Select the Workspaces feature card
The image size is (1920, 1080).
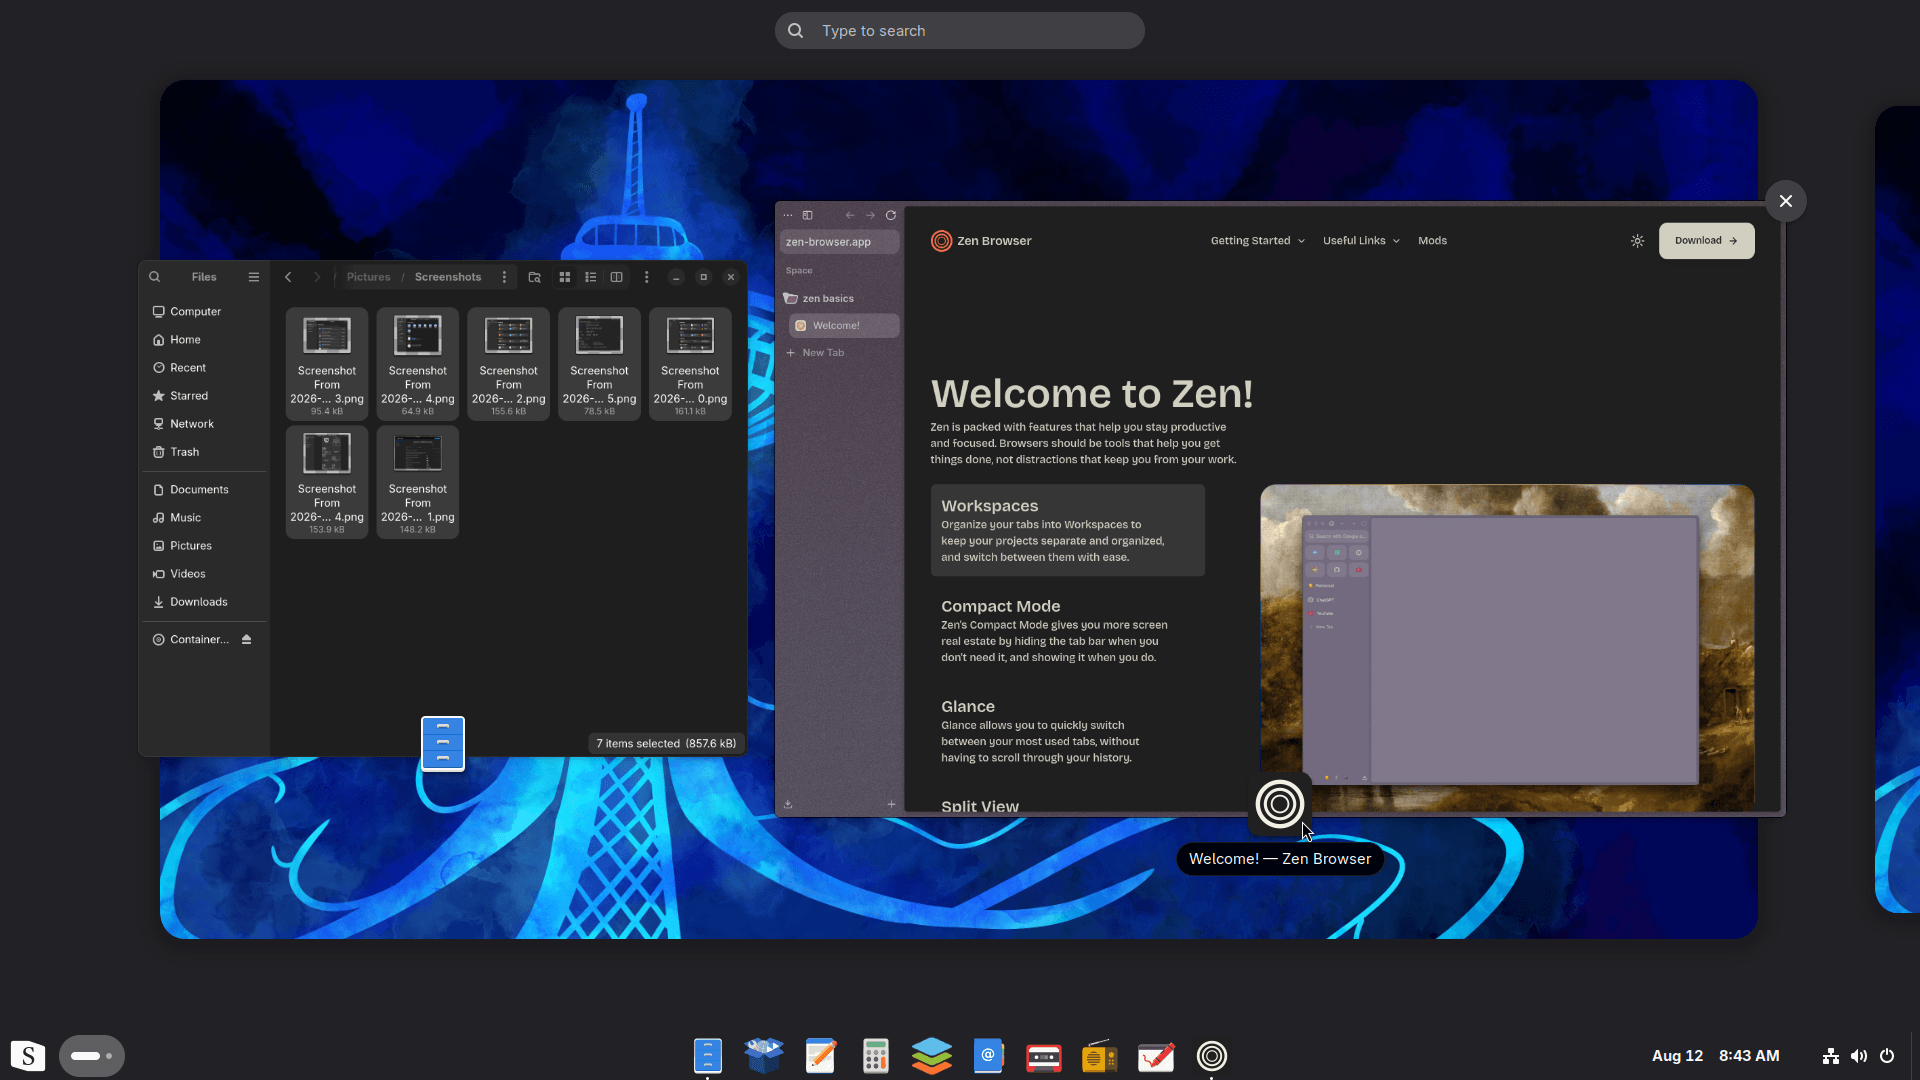[1067, 530]
